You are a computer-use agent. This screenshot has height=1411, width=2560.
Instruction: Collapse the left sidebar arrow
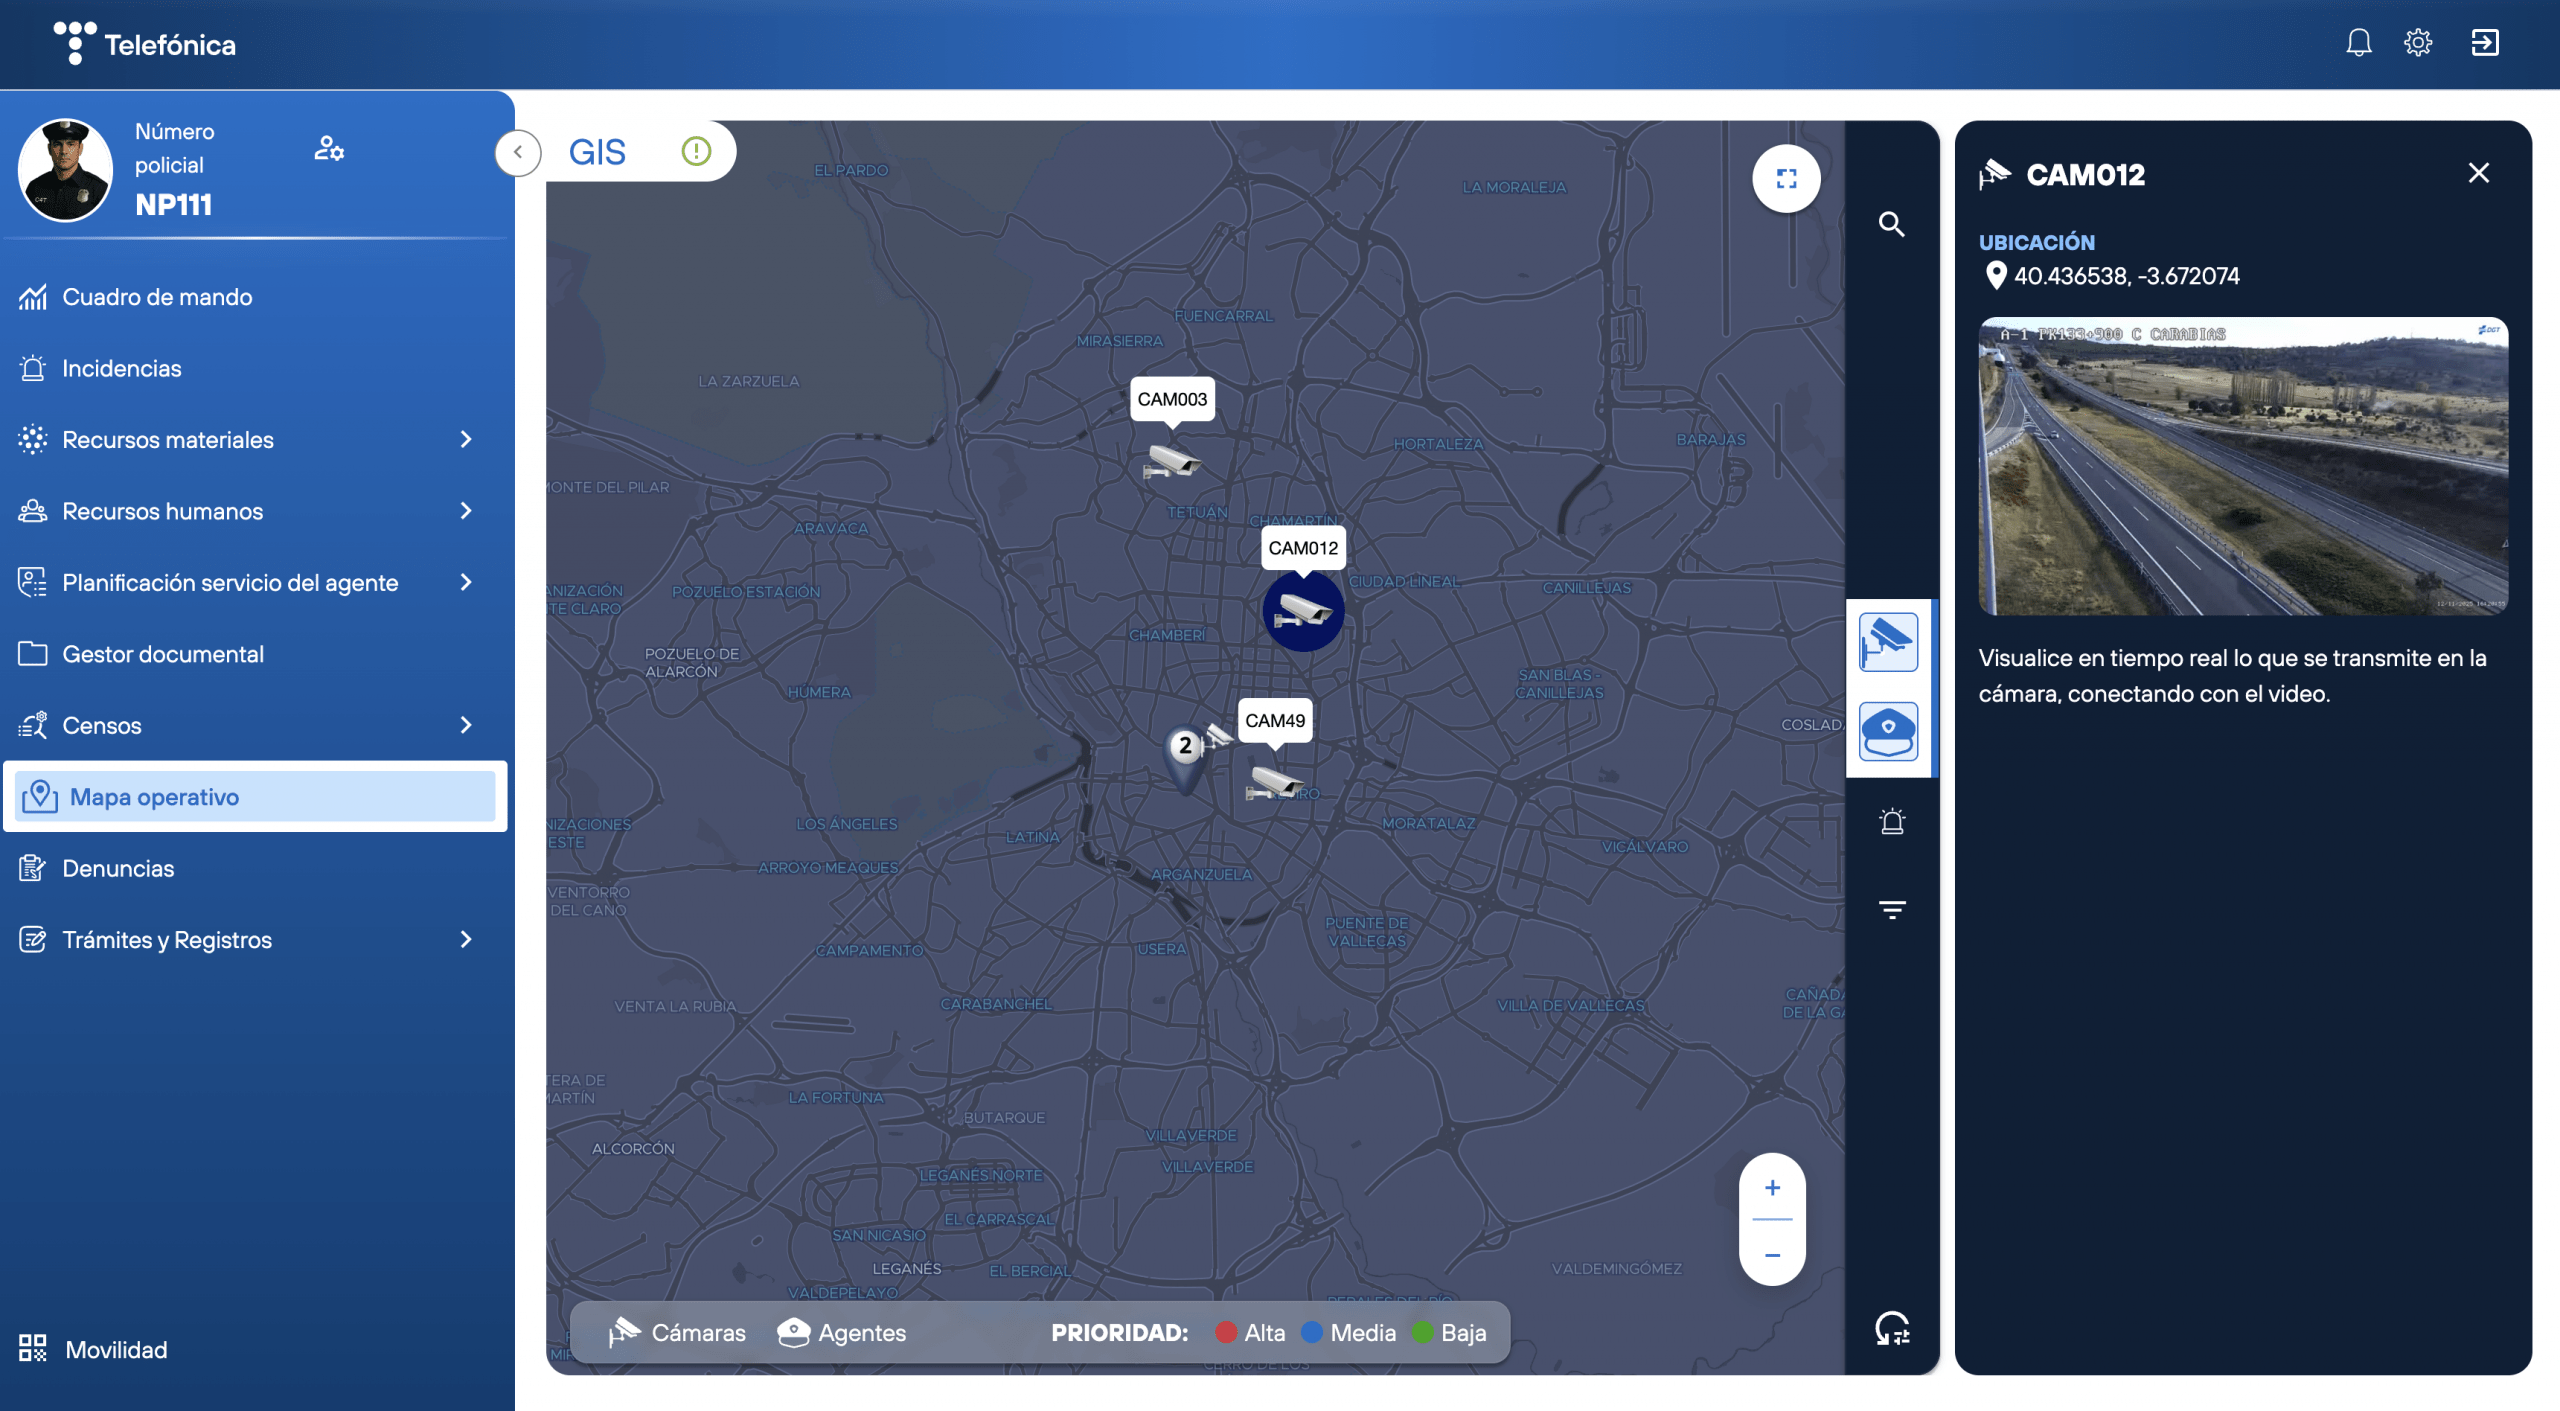point(518,153)
